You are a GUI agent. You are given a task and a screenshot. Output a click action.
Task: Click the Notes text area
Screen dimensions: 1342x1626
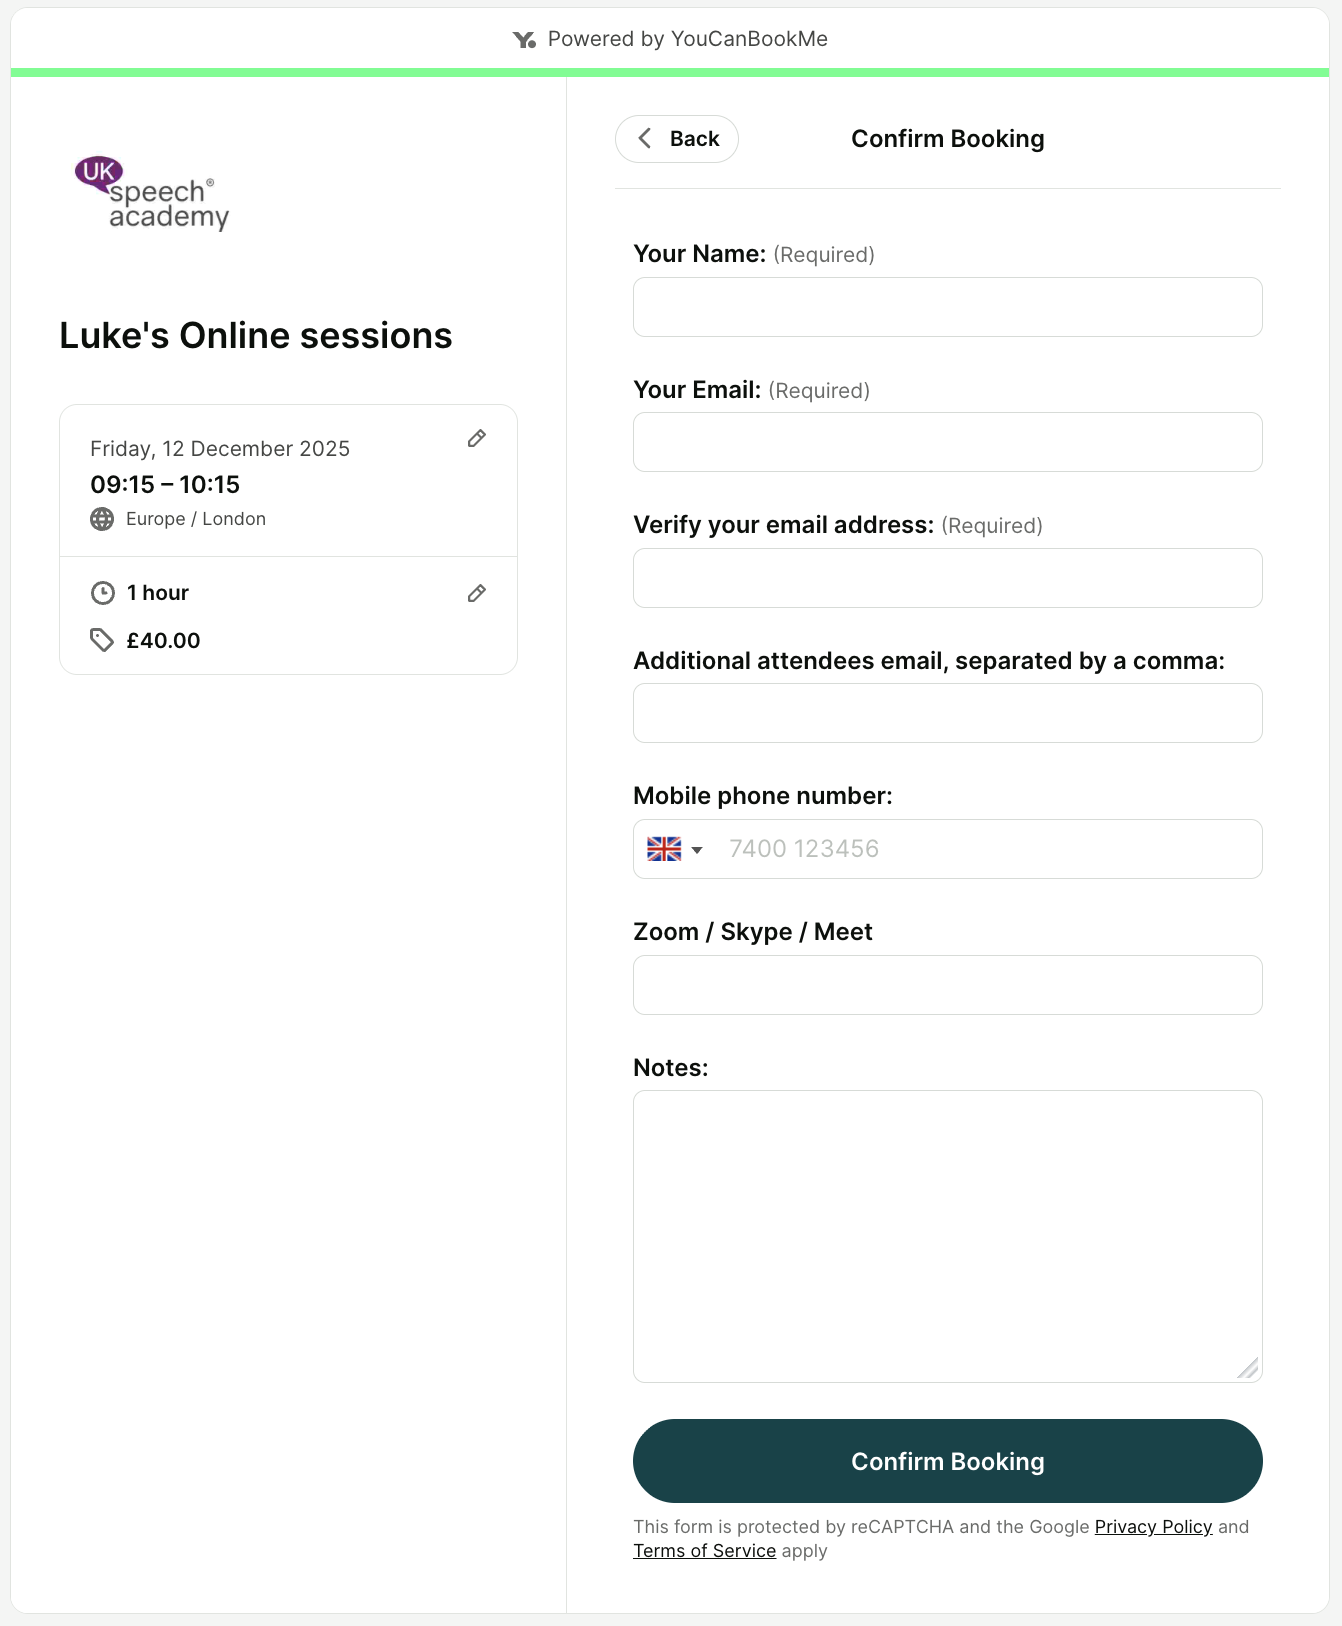[947, 1236]
